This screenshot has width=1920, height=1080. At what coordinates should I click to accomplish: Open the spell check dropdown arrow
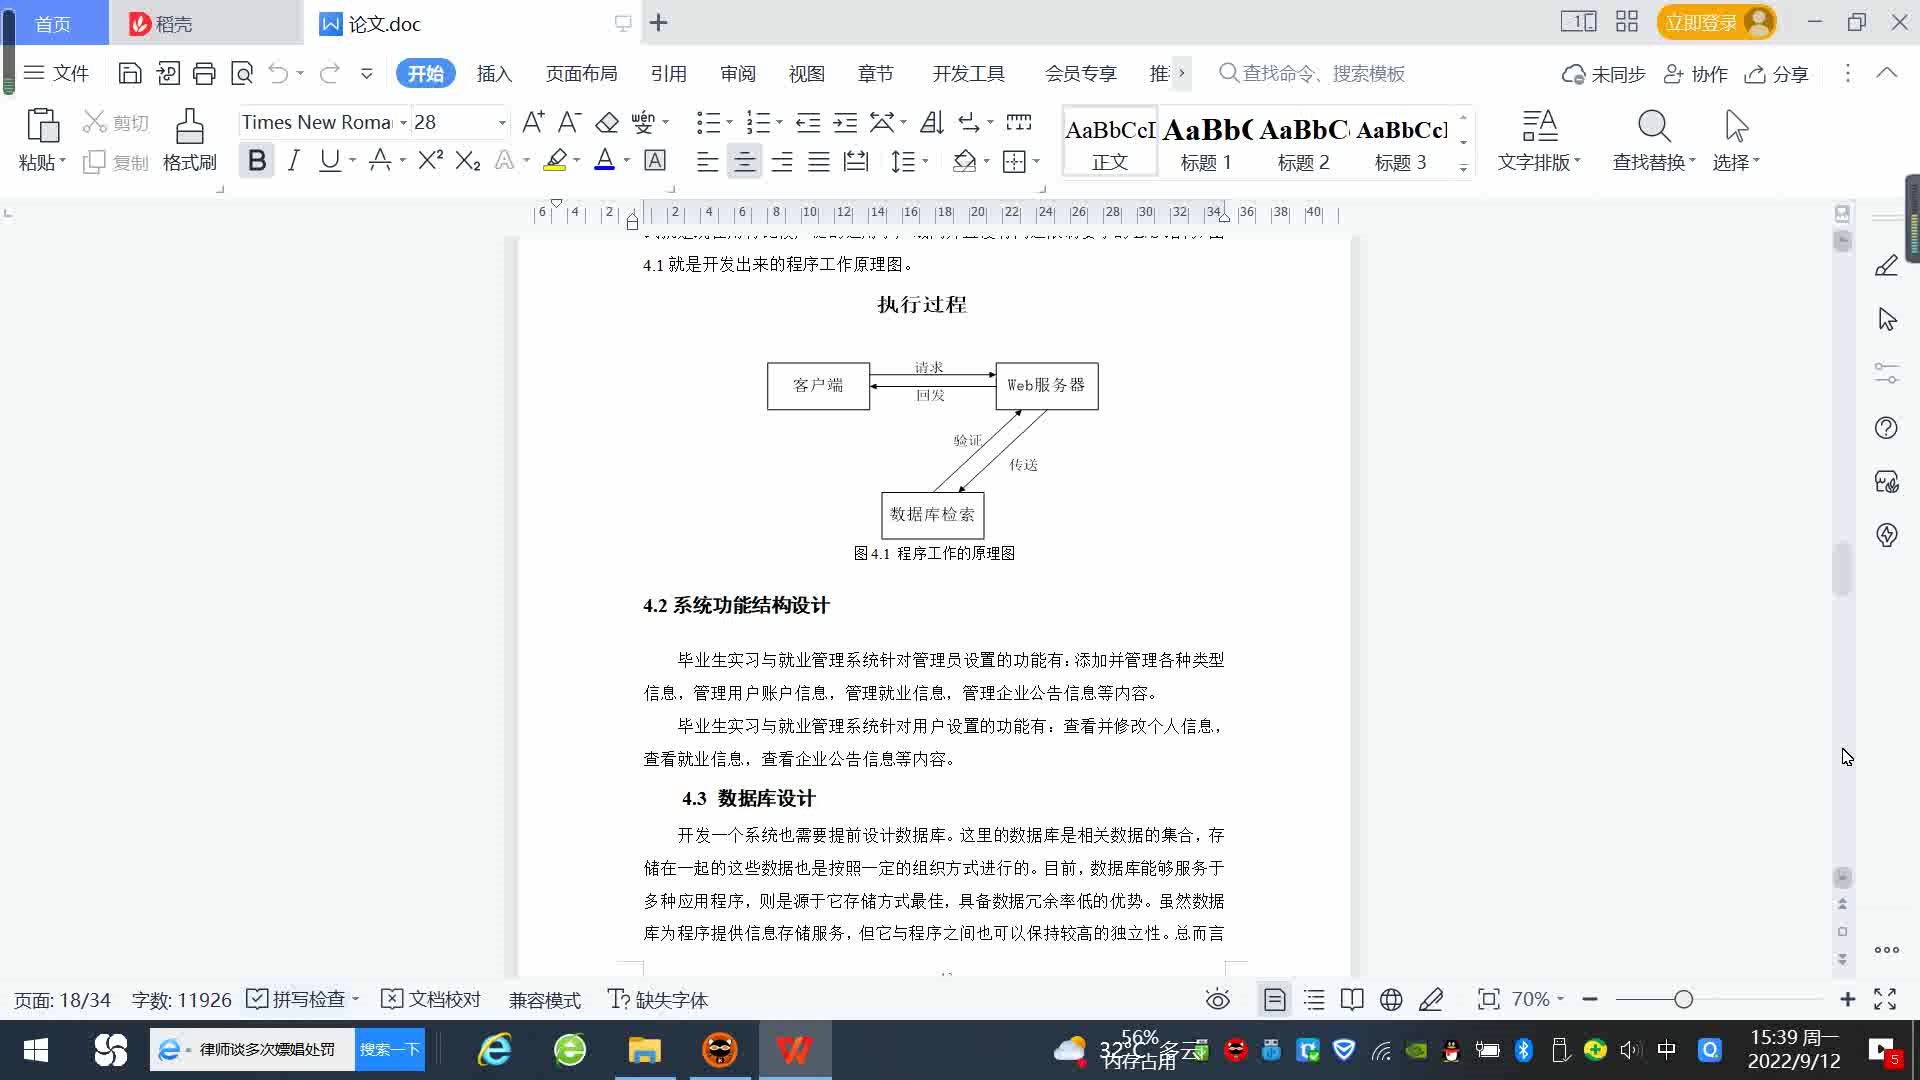355,999
